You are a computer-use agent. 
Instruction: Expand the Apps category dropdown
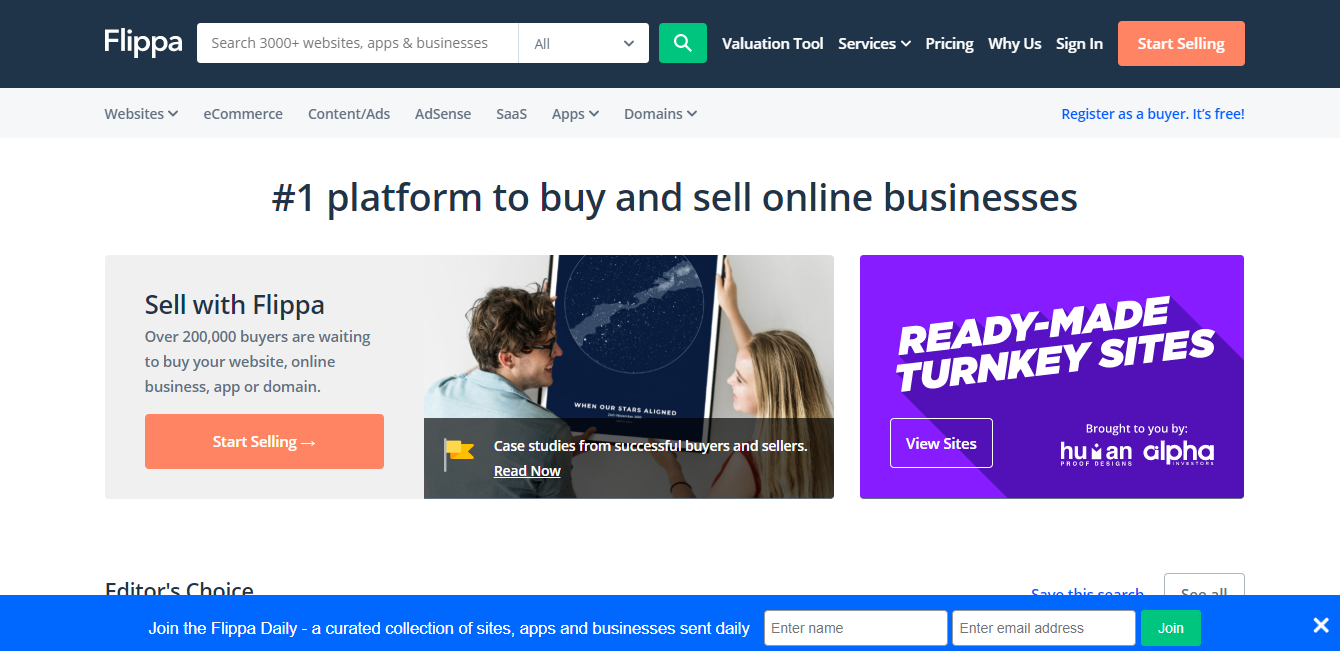click(575, 114)
